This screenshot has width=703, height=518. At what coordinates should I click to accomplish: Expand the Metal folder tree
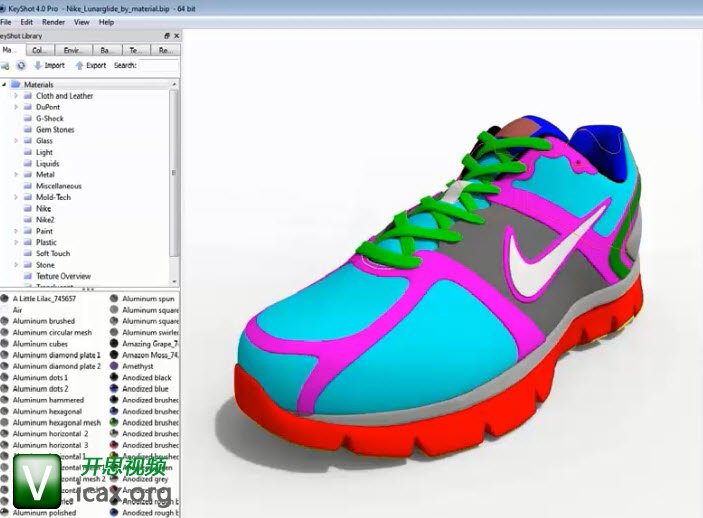tap(16, 175)
